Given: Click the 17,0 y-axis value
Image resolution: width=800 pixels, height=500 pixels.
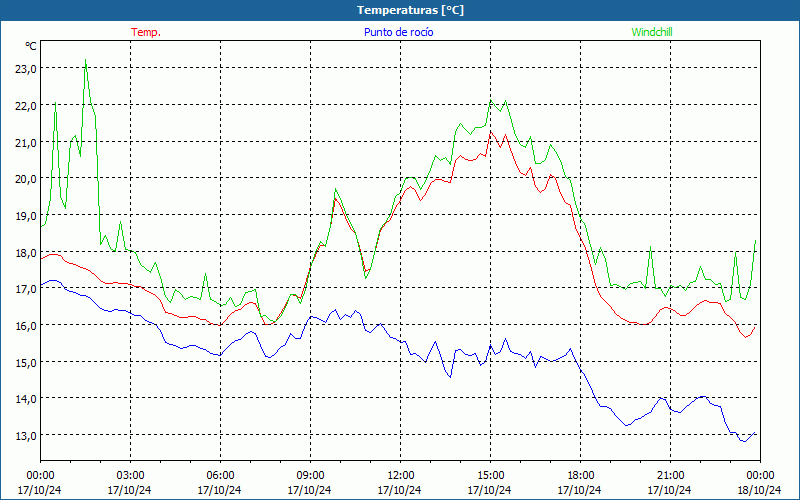Looking at the screenshot, I should [x=26, y=289].
